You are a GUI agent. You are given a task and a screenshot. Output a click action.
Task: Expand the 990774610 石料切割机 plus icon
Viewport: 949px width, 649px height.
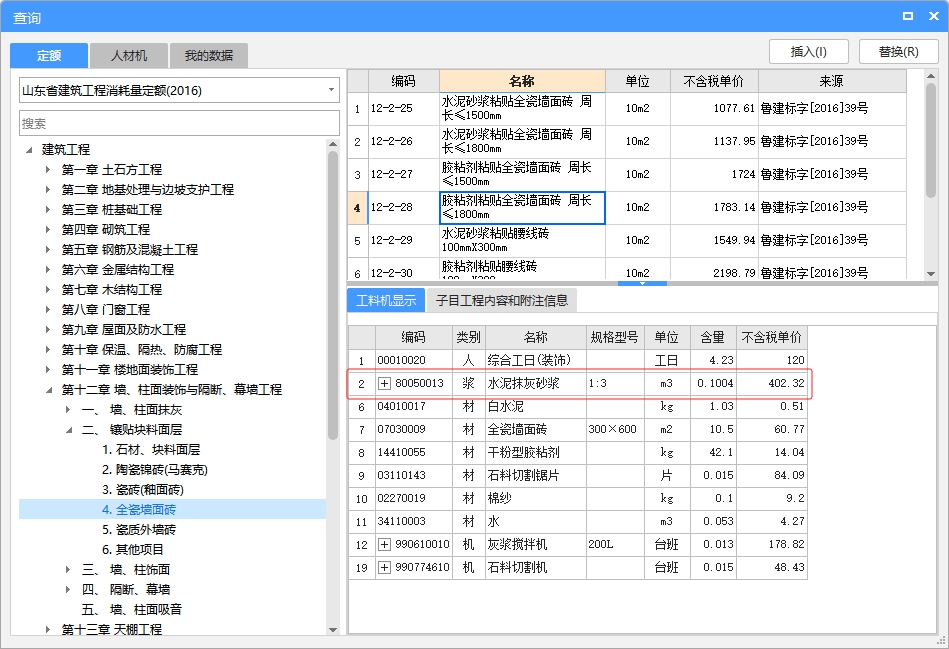[384, 567]
